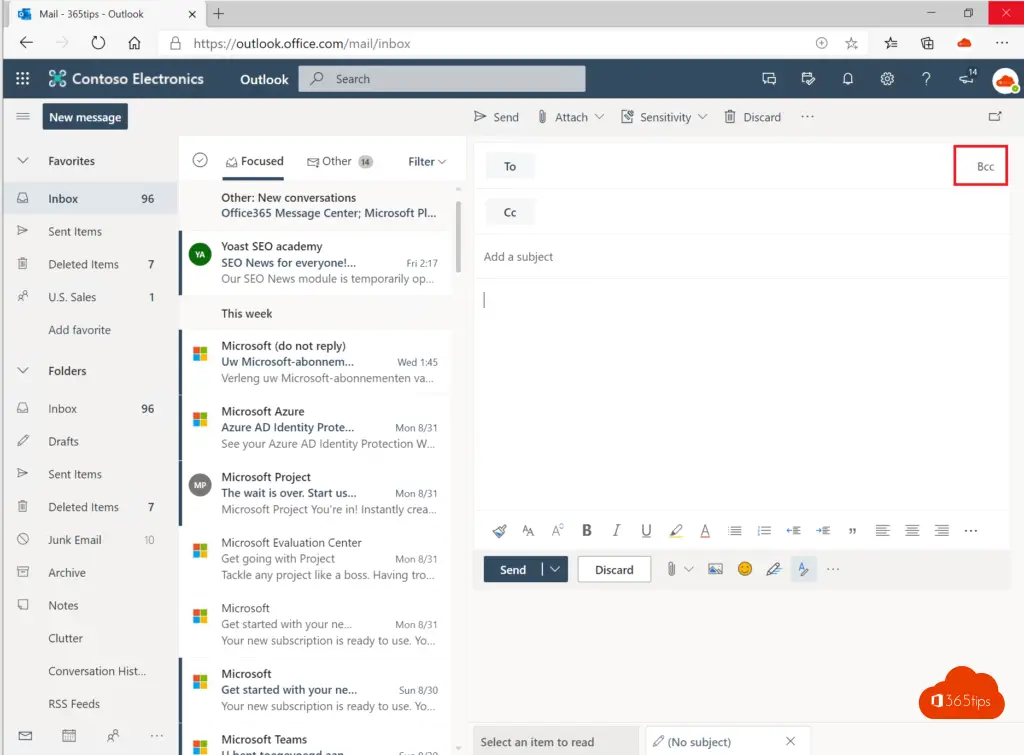This screenshot has width=1024, height=755.
Task: Expand the Sensitivity dropdown in the top toolbar
Action: click(664, 117)
